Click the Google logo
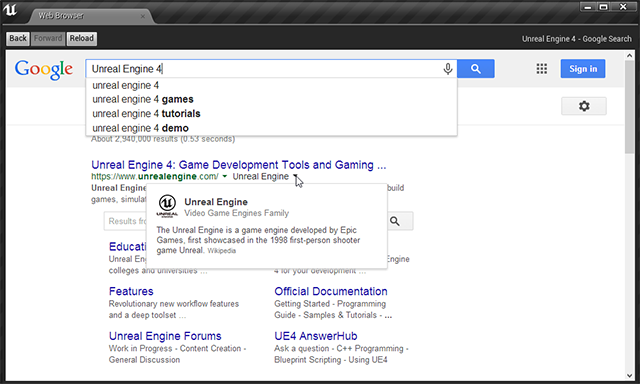The height and width of the screenshot is (384, 640). [x=44, y=69]
